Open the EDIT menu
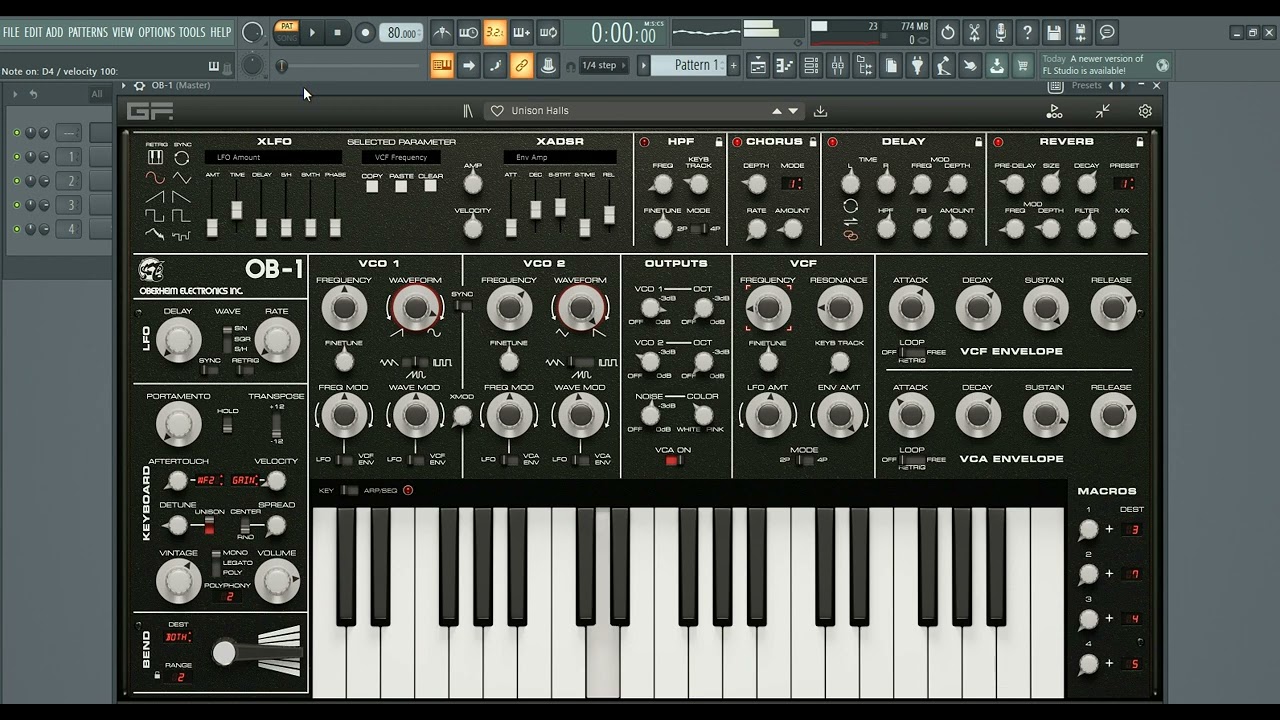Viewport: 1280px width, 720px height. (x=33, y=32)
